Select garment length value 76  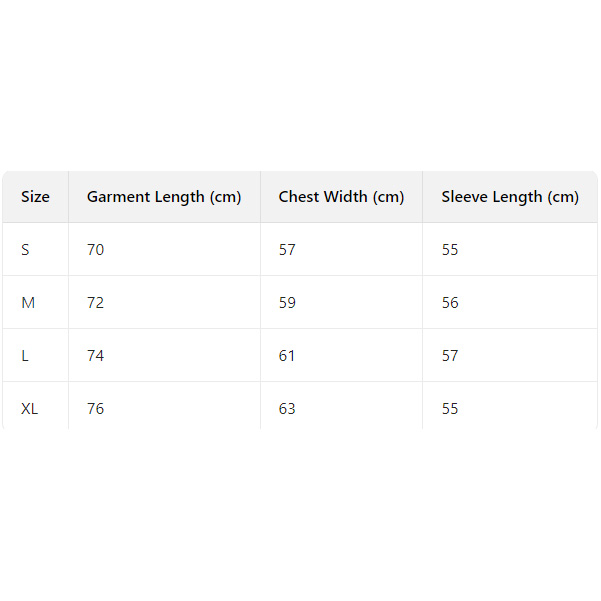click(x=96, y=409)
